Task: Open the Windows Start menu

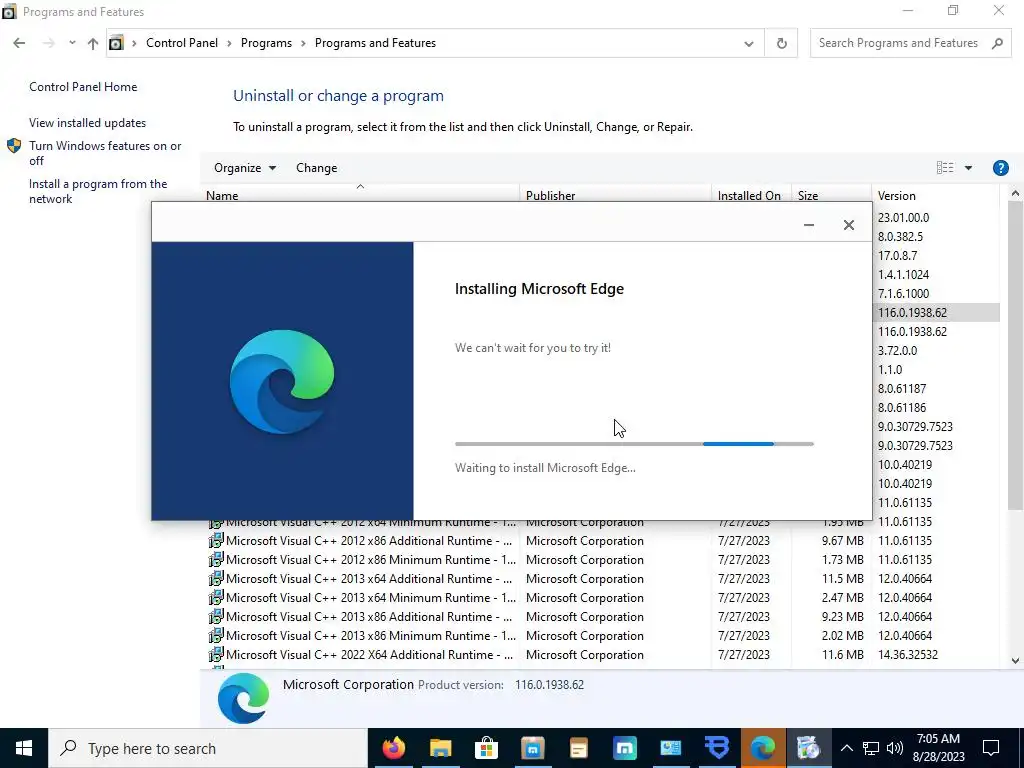Action: coord(24,748)
